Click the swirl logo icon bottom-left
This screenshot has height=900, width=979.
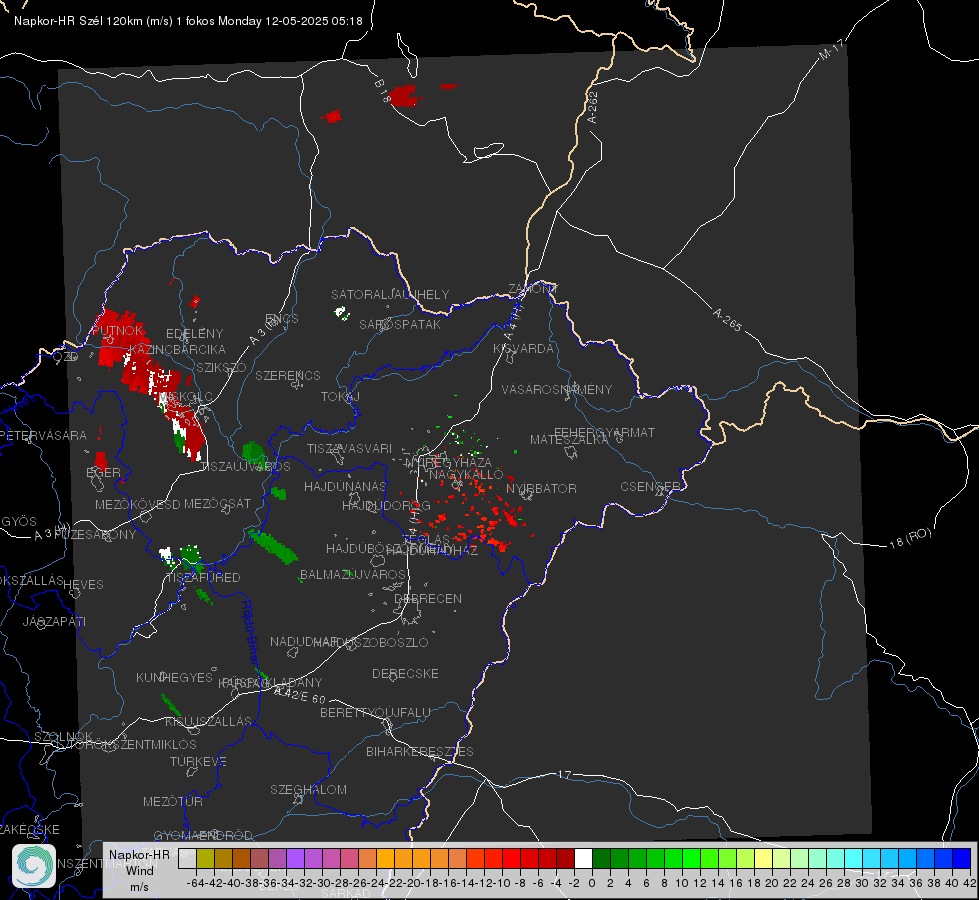point(34,866)
